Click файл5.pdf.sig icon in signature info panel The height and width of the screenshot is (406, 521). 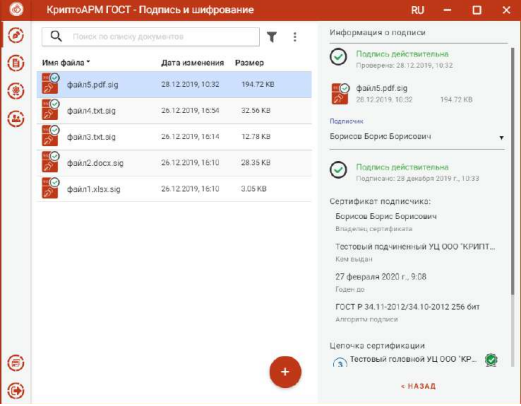[340, 94]
